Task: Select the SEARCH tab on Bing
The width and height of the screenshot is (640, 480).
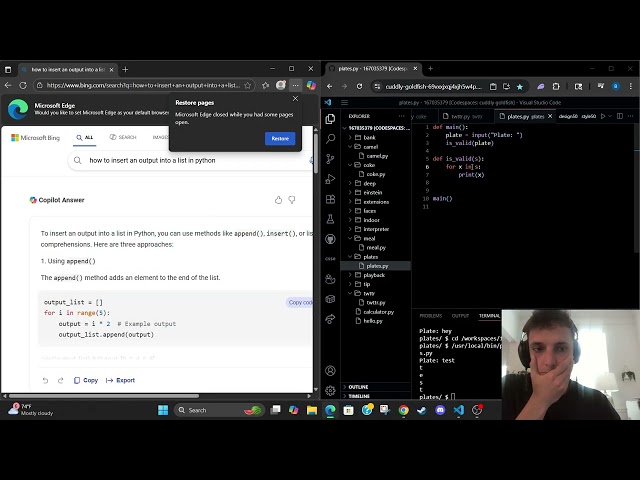Action: click(123, 138)
